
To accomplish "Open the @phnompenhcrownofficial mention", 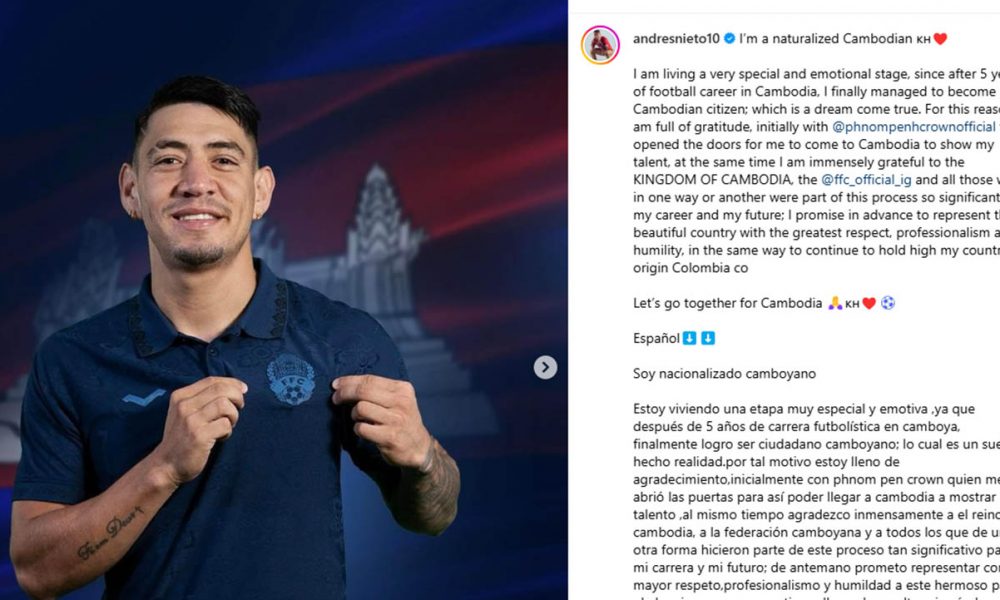I will tap(914, 126).
